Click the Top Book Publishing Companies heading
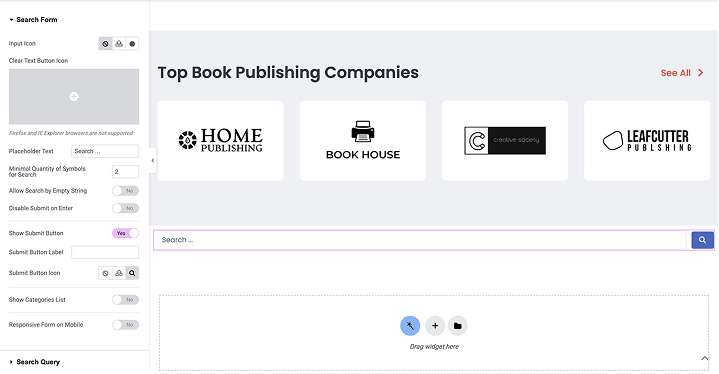This screenshot has height=374, width=719. point(288,73)
